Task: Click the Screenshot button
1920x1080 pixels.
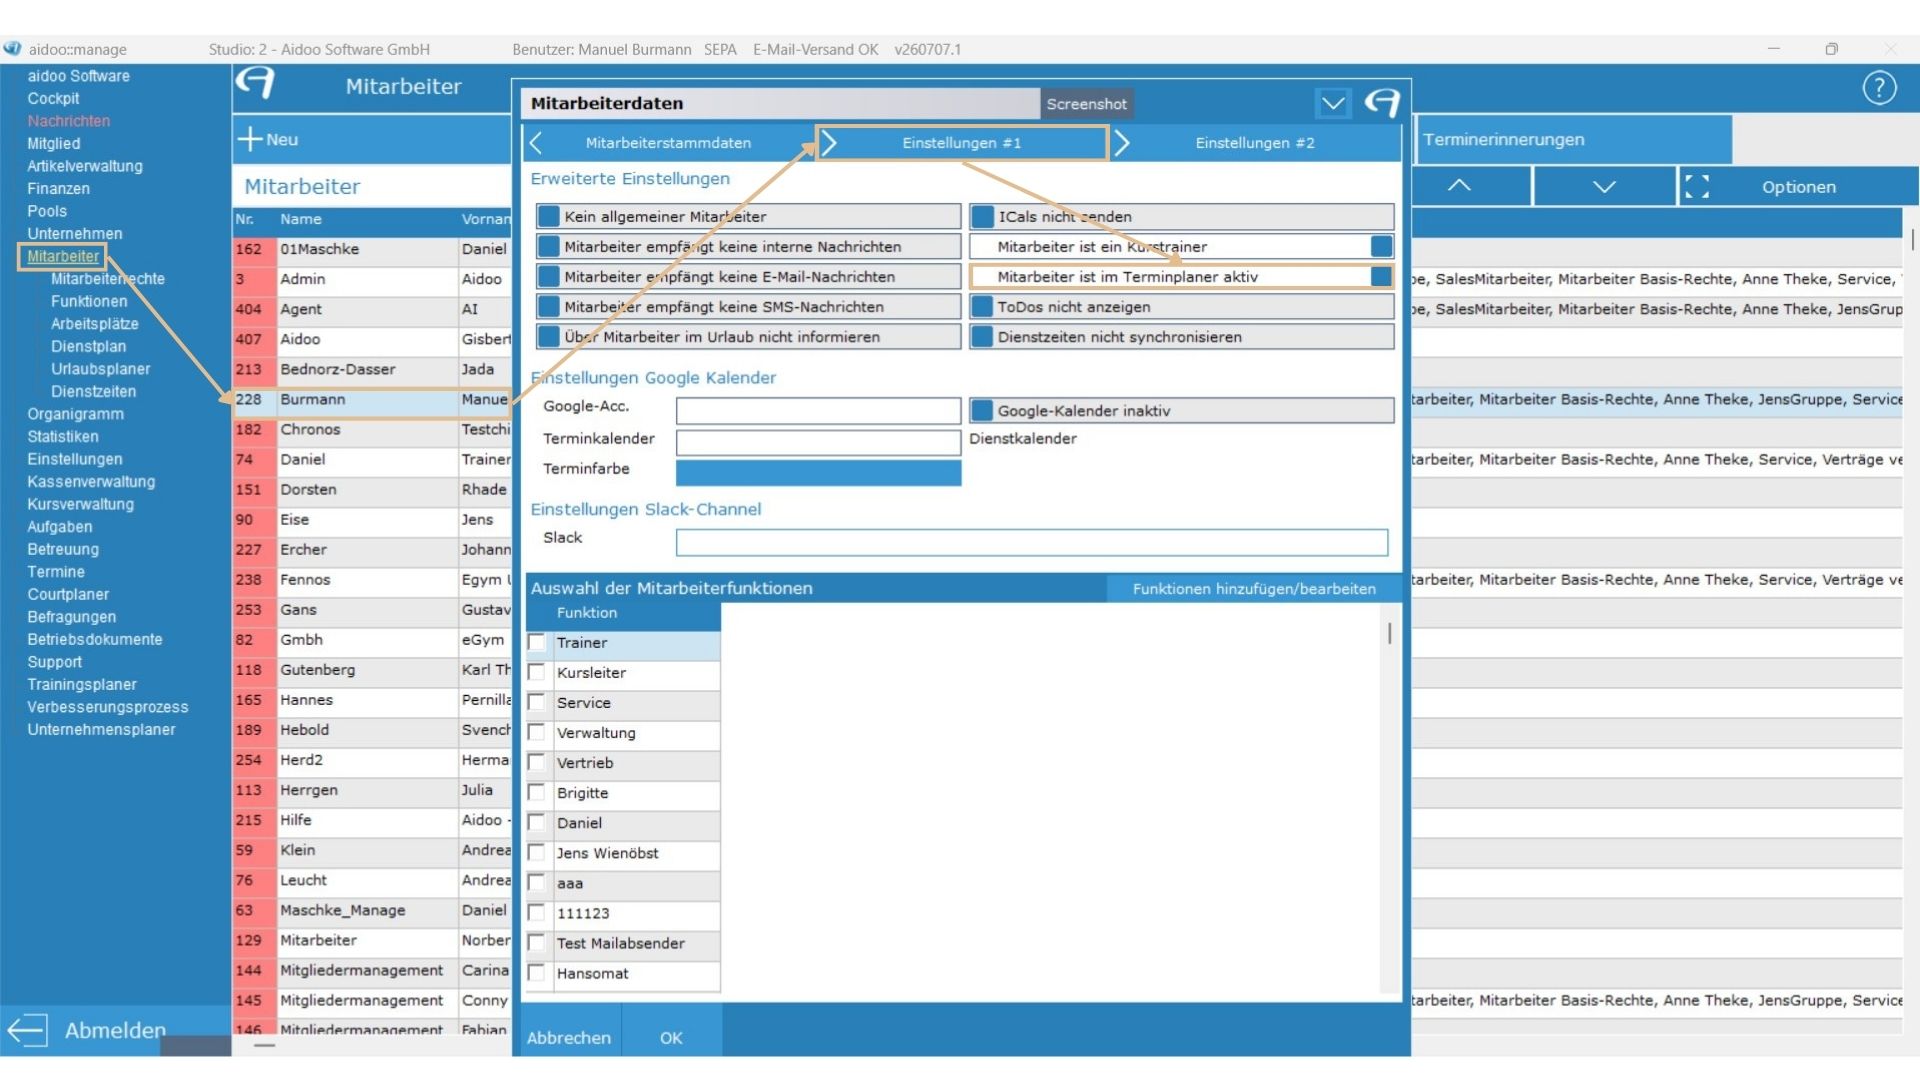Action: pos(1086,103)
